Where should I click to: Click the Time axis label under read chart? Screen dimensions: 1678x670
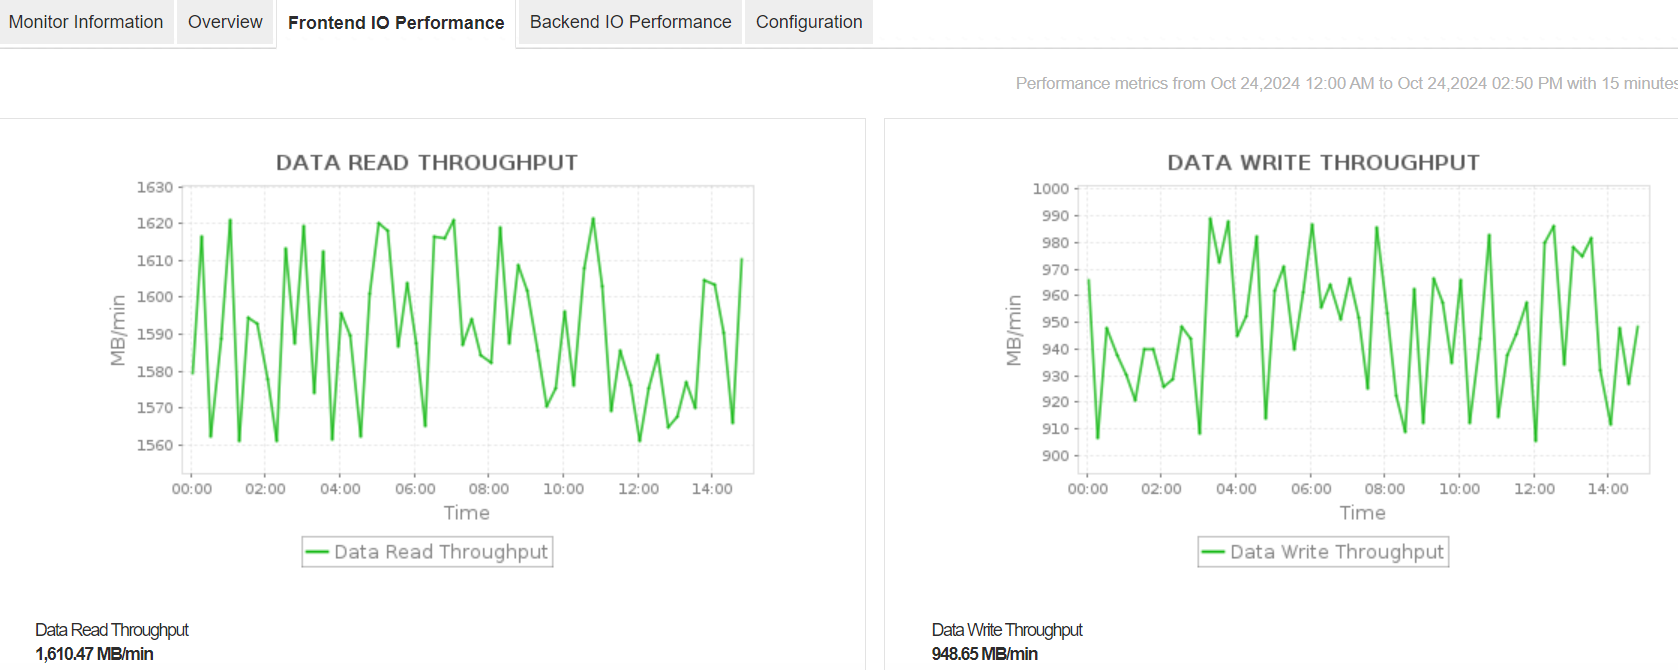(x=467, y=513)
